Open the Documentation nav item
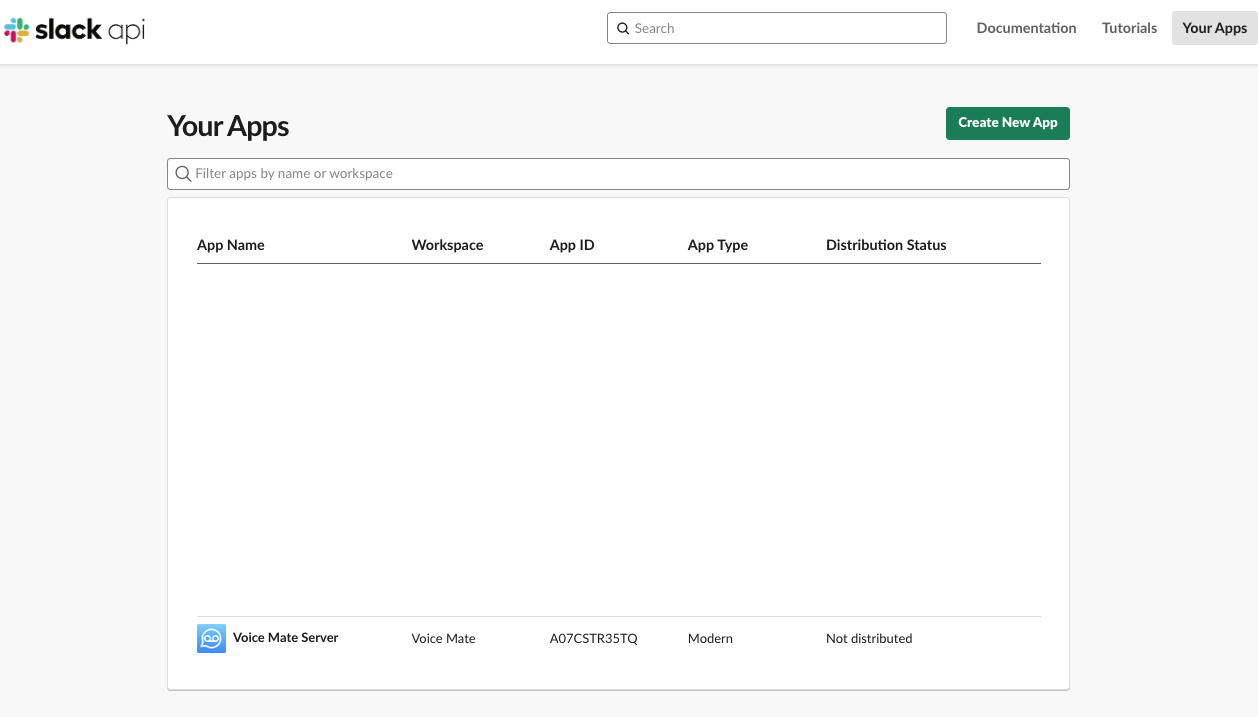1258x717 pixels. click(1026, 28)
